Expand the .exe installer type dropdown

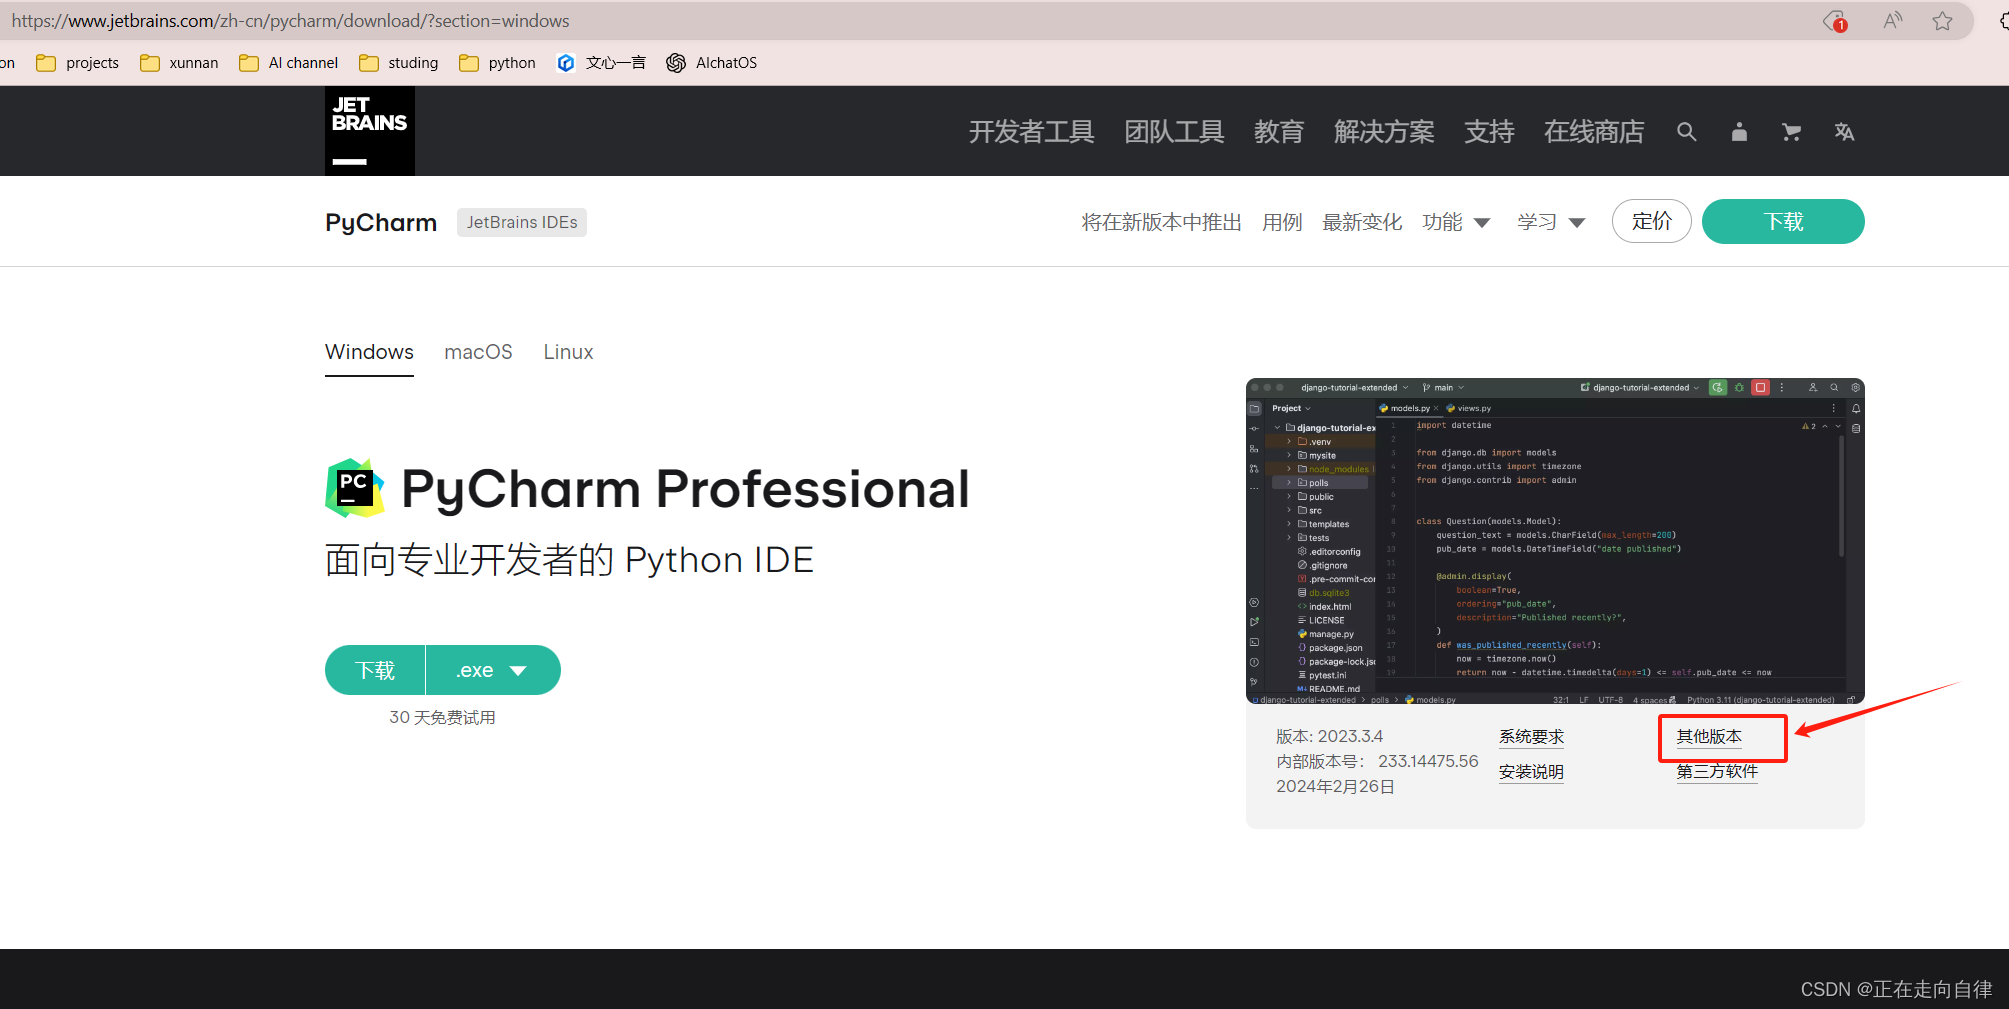493,670
